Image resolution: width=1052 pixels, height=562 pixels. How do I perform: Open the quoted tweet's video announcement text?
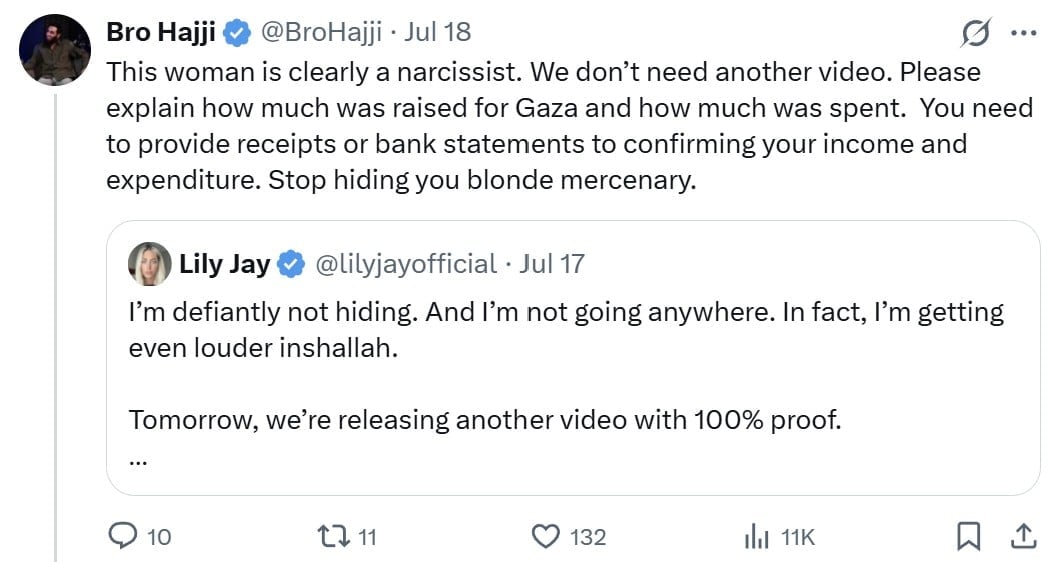click(x=484, y=420)
